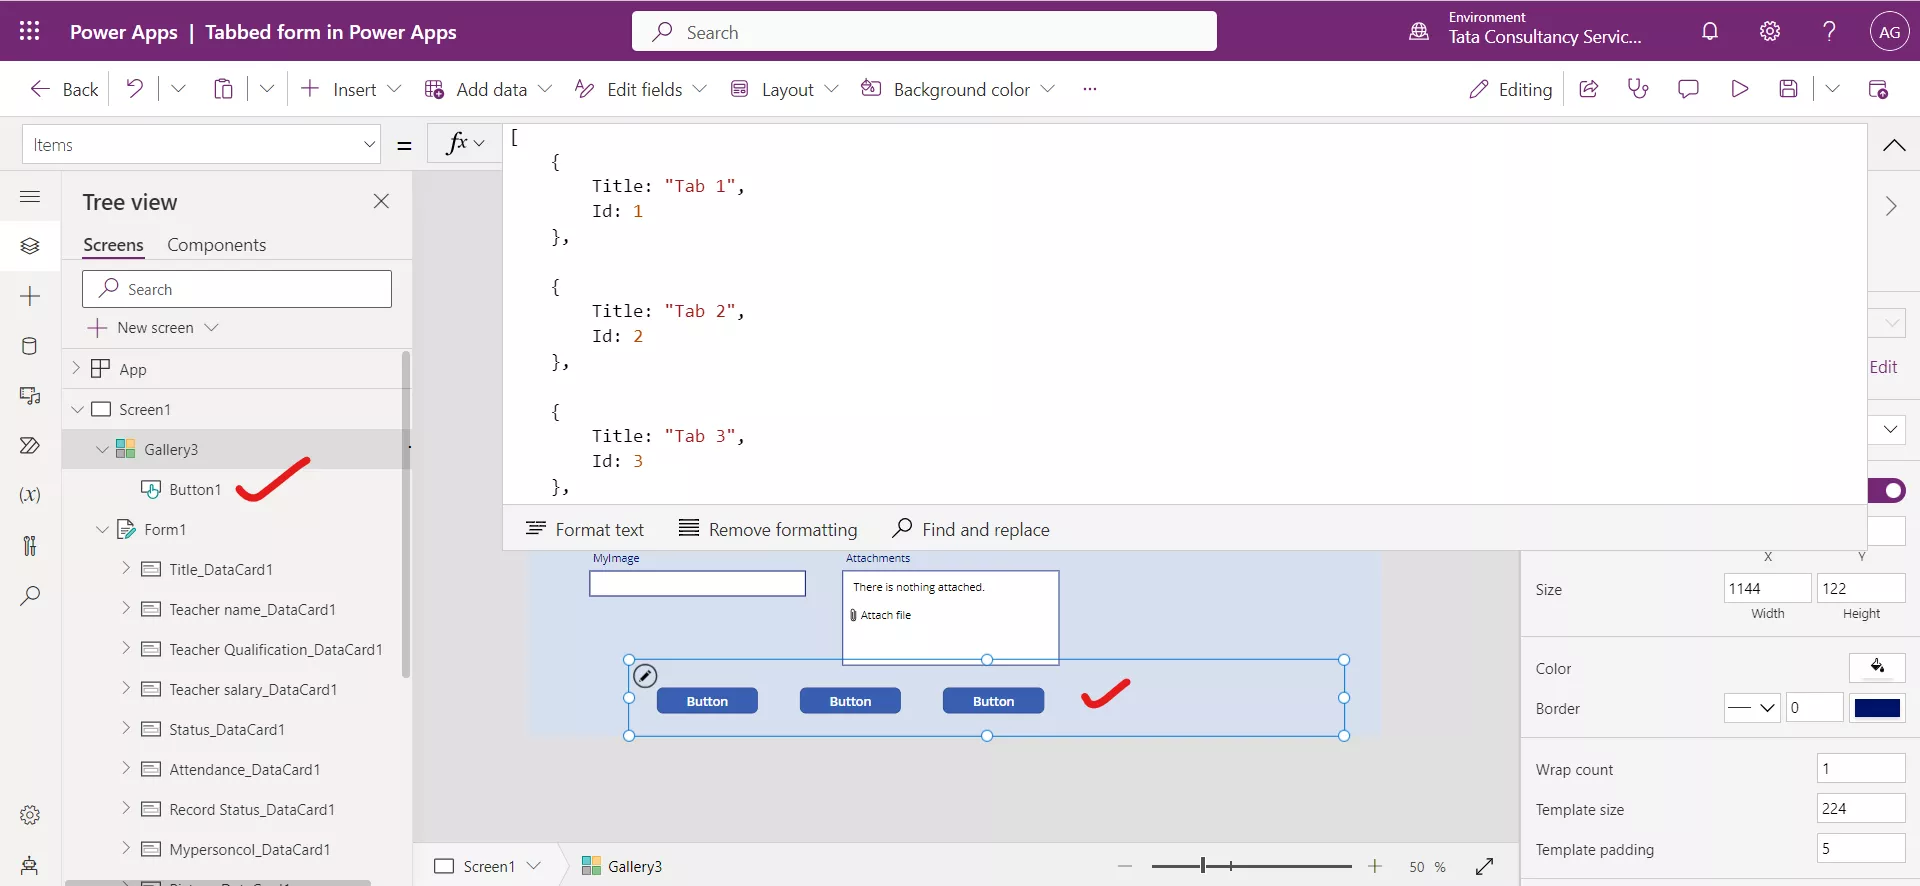Click the Editing mode button
Image resolution: width=1920 pixels, height=886 pixels.
tap(1510, 89)
